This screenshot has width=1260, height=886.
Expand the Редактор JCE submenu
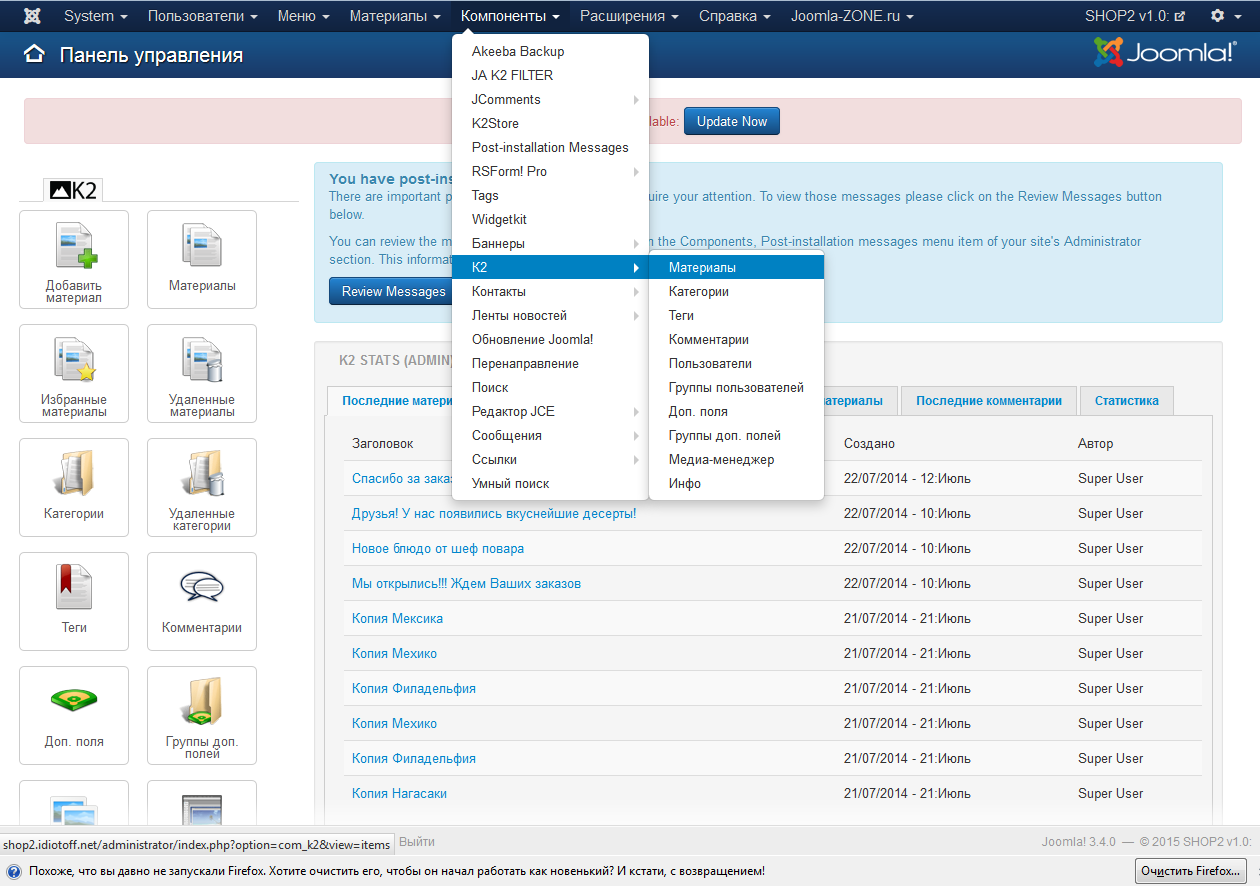click(x=550, y=411)
